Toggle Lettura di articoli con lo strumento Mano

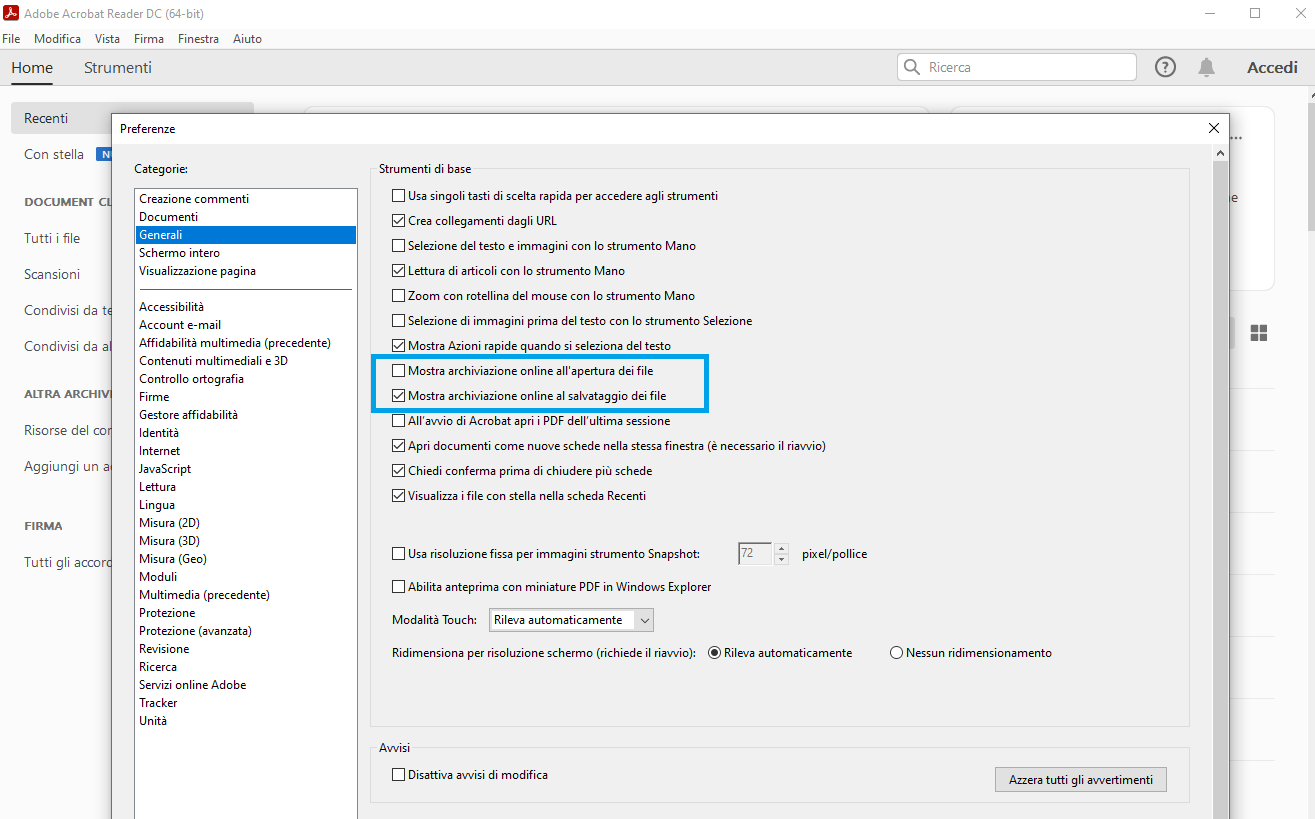[x=399, y=271]
